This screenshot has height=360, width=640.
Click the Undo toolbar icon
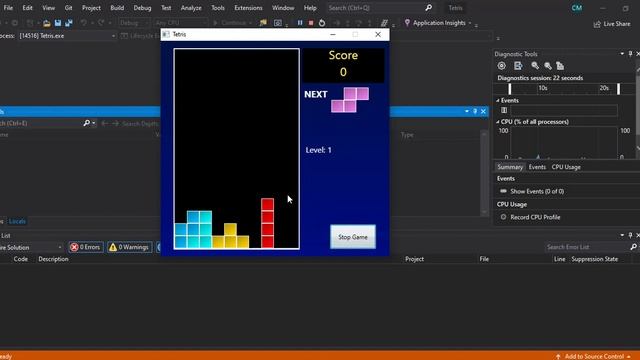(83, 23)
